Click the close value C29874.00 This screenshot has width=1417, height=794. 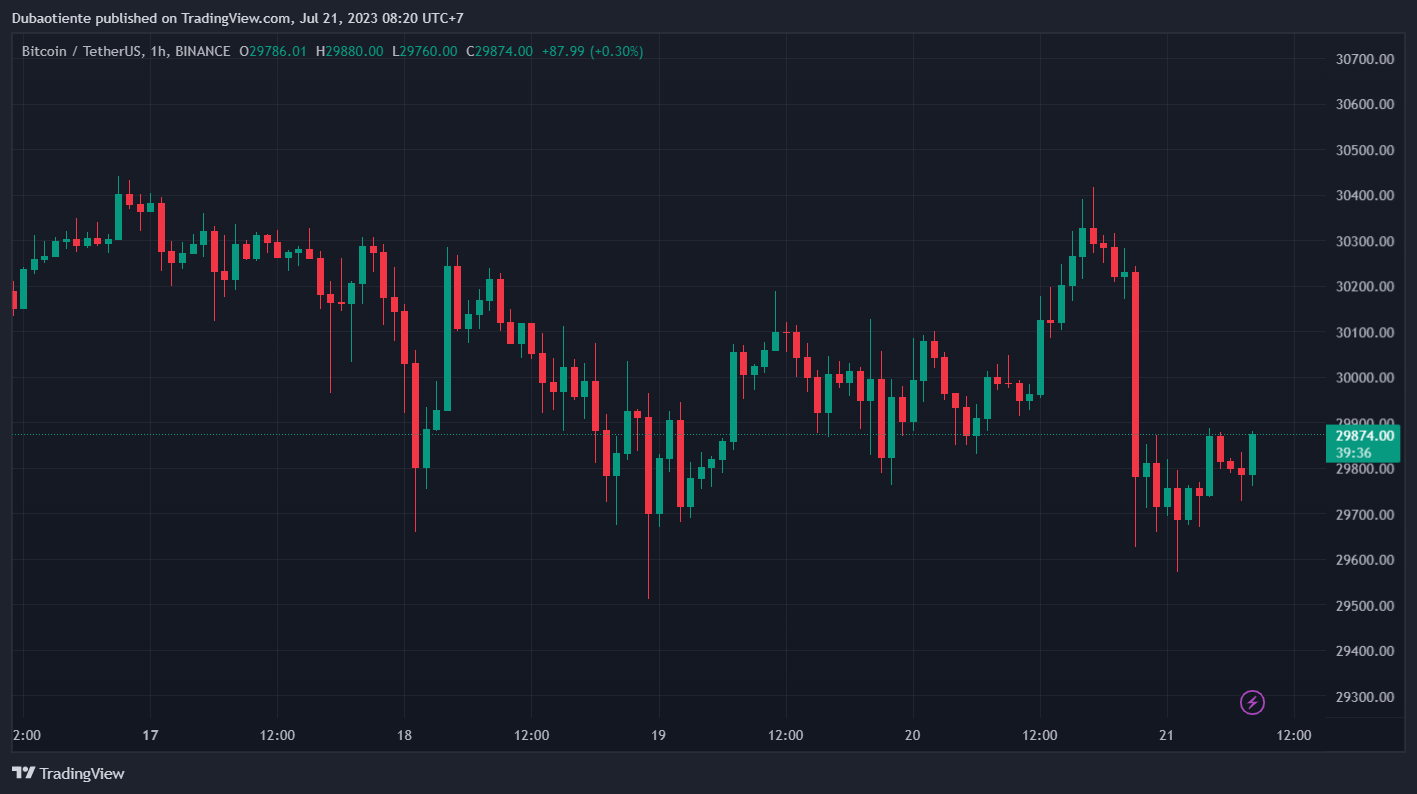click(499, 51)
